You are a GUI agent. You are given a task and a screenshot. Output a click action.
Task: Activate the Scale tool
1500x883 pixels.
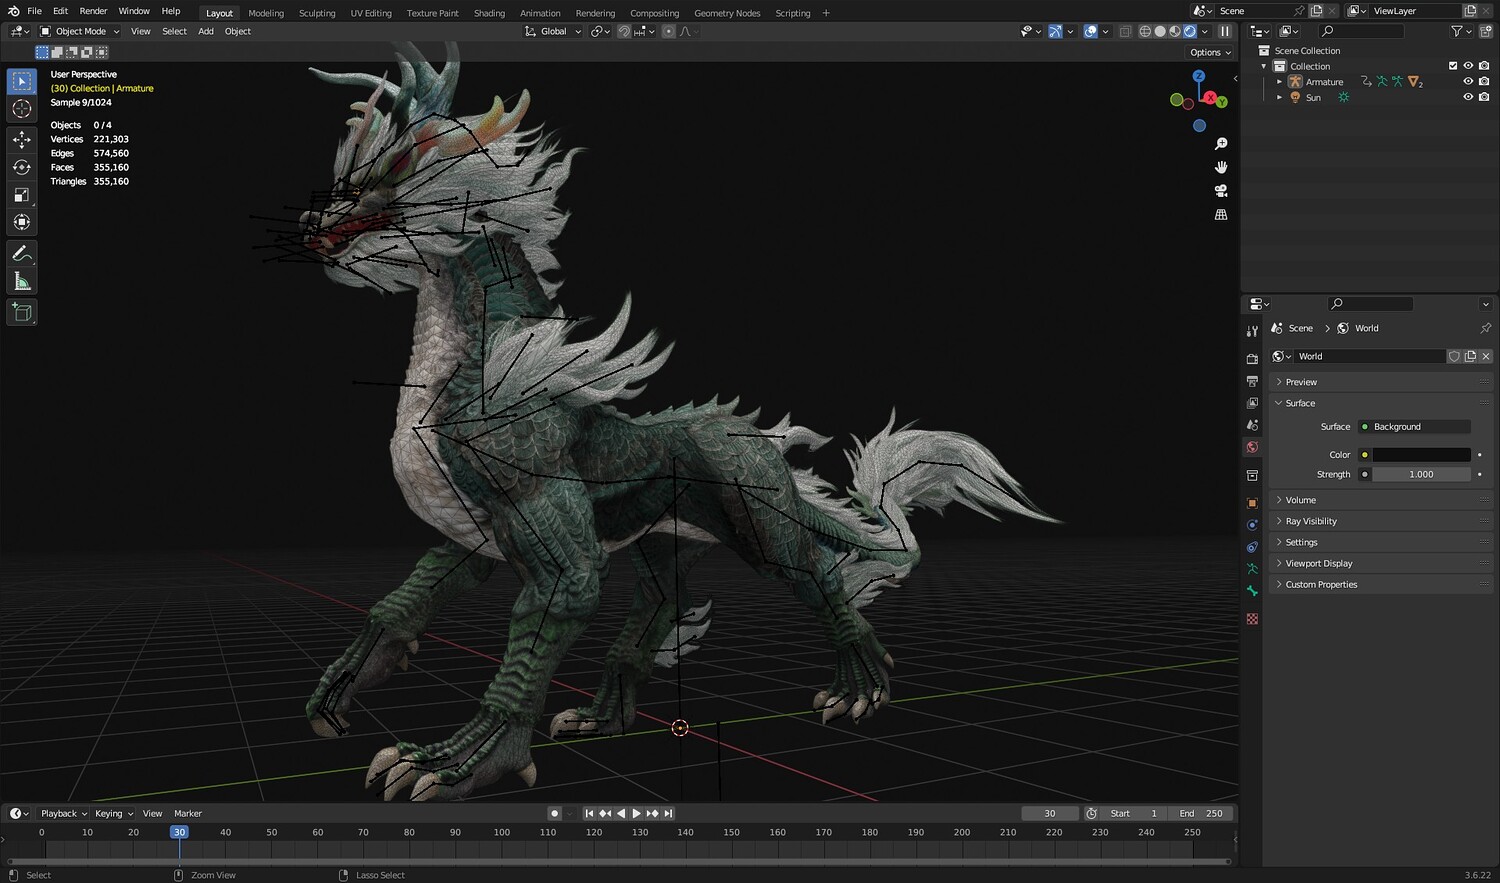click(x=22, y=195)
